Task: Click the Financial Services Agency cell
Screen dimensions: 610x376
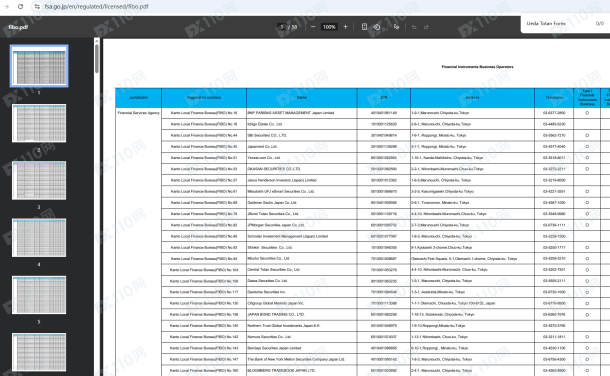Action: pos(138,113)
